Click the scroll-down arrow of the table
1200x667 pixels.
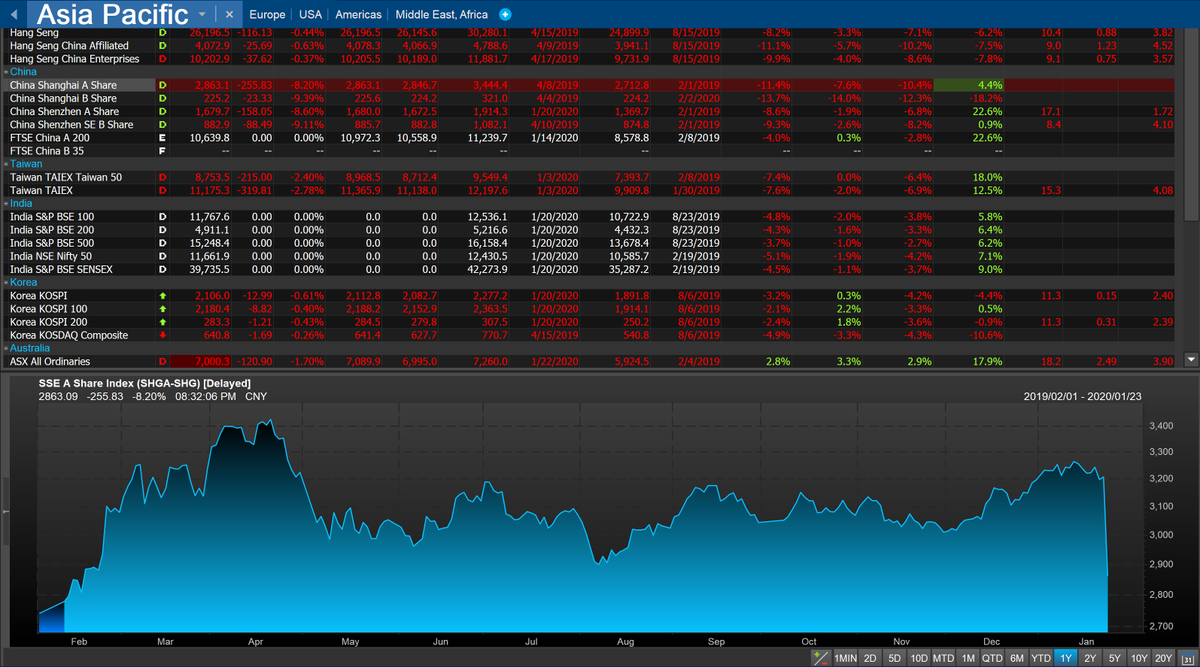tap(1191, 359)
